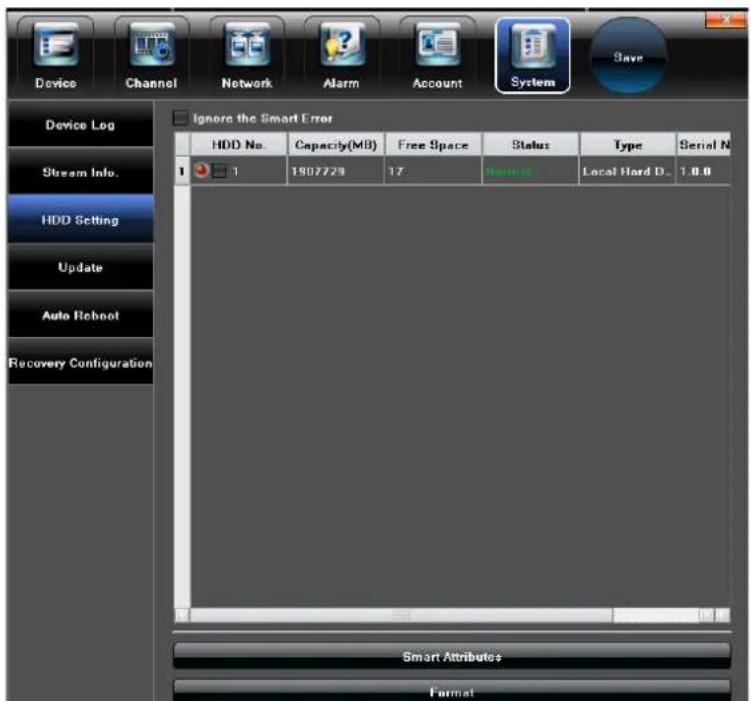Viewport: 751px width, 701px height.
Task: Open the Account settings icon
Action: coord(437,56)
